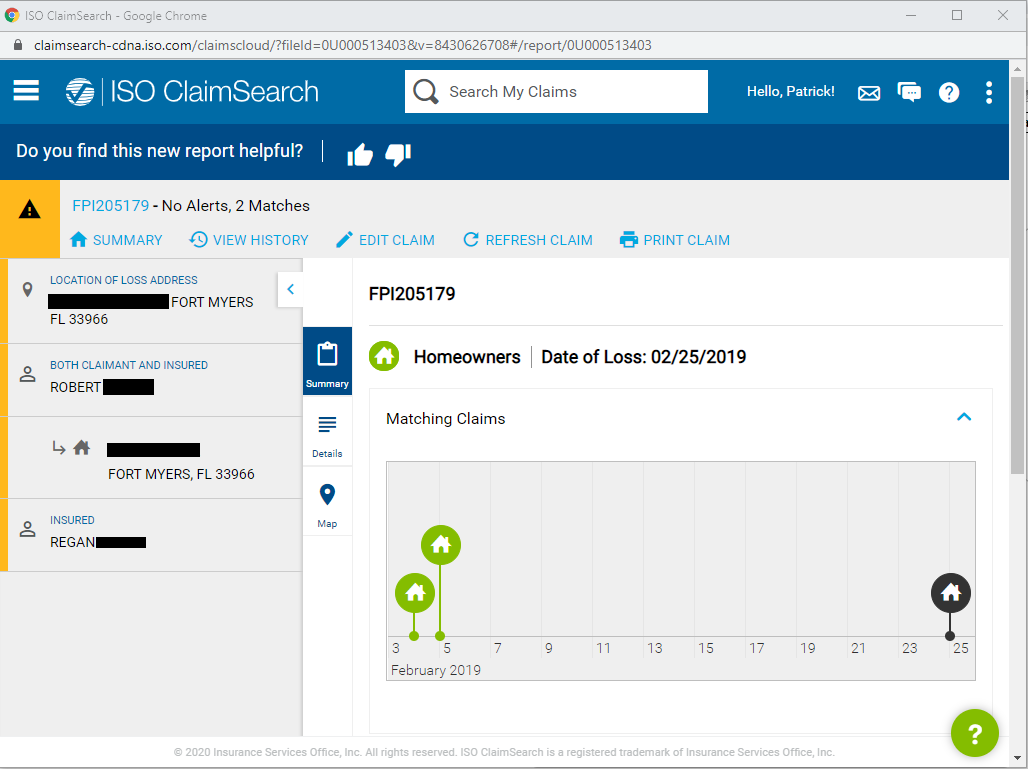Give thumbs up feedback on the report

tap(360, 155)
